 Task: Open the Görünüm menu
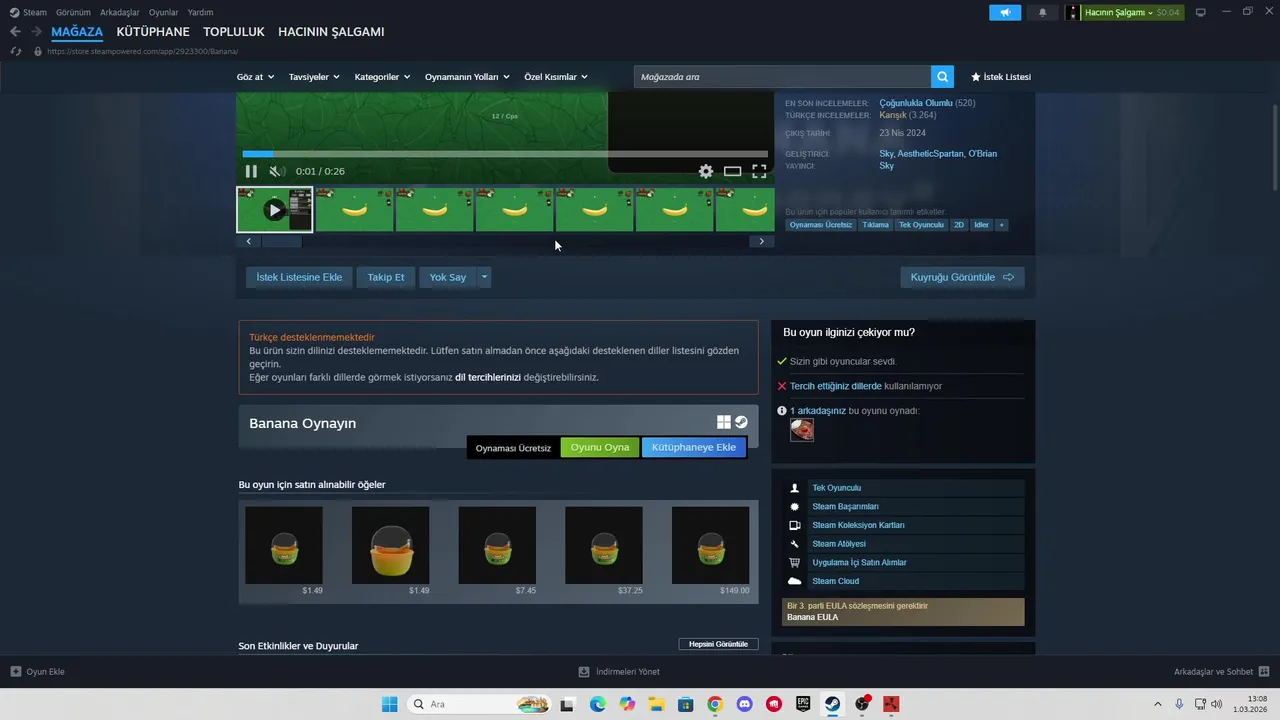pos(73,12)
